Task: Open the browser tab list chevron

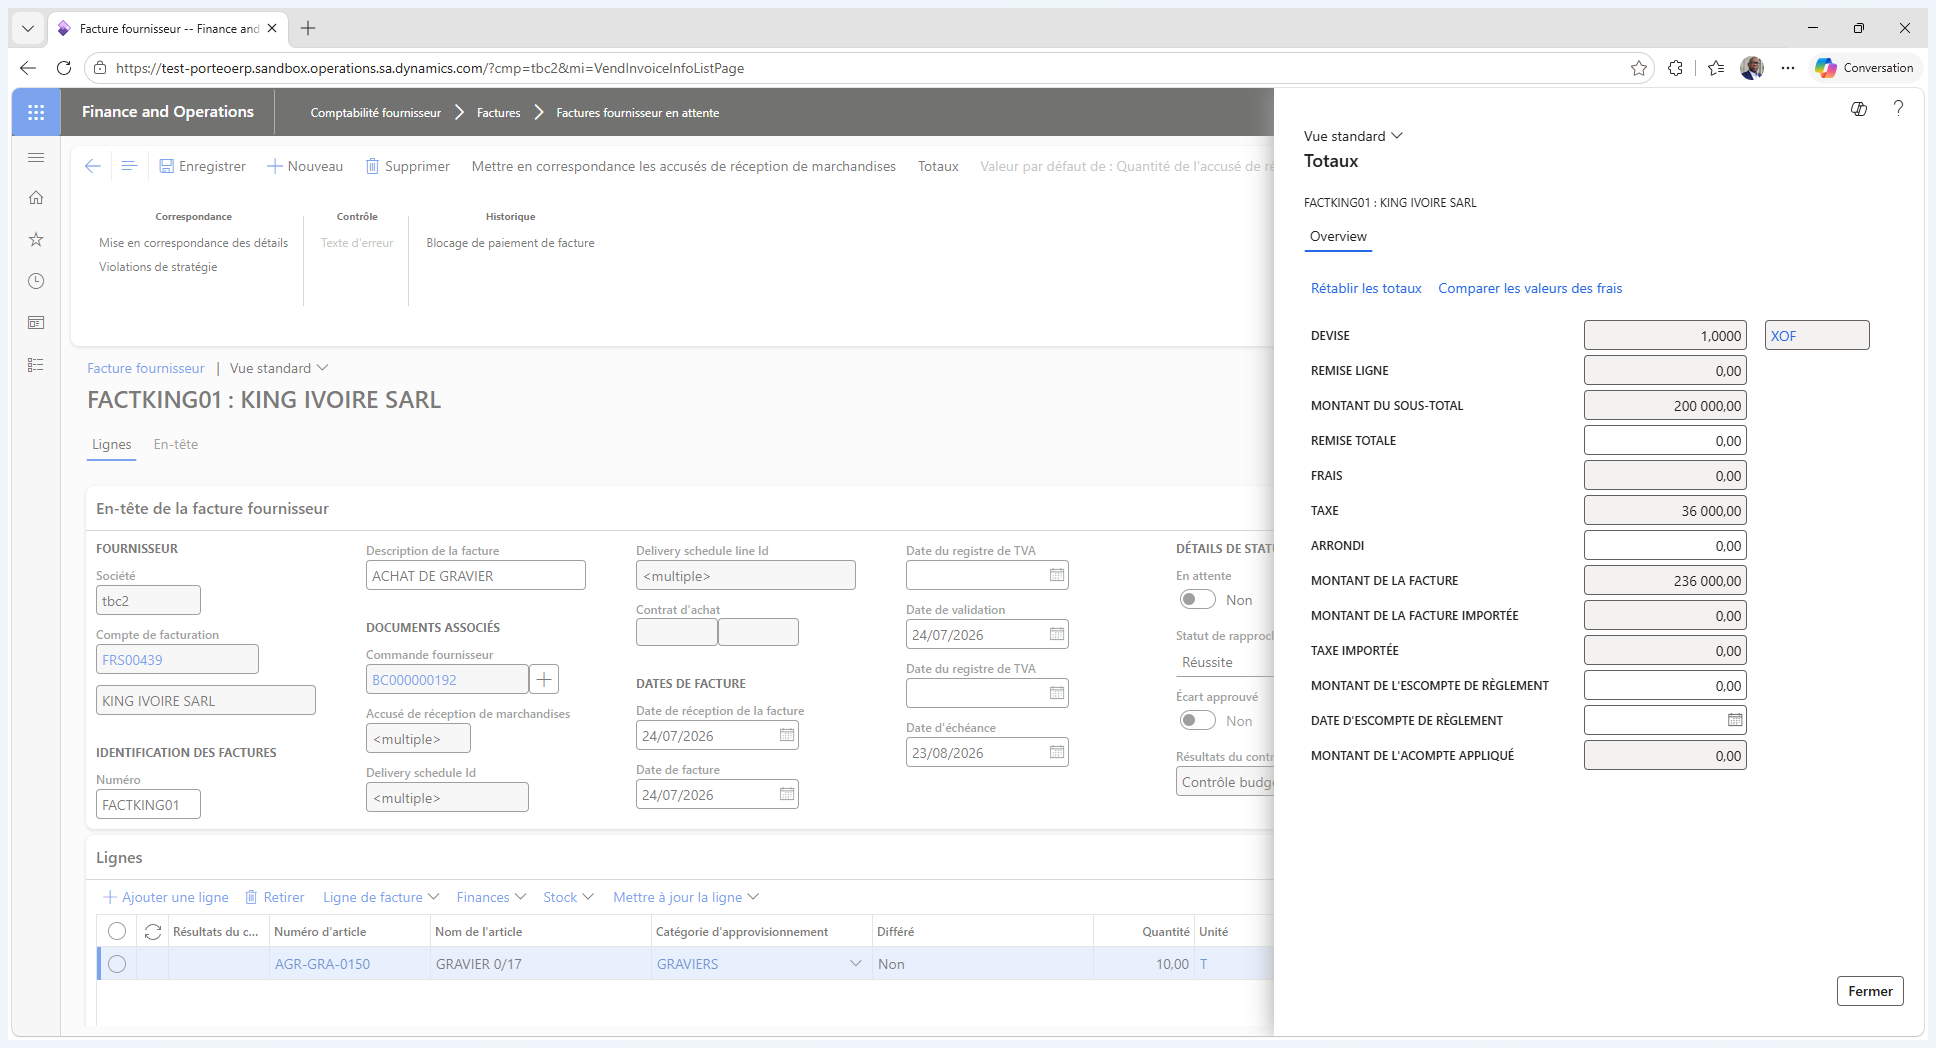Action: (x=28, y=28)
